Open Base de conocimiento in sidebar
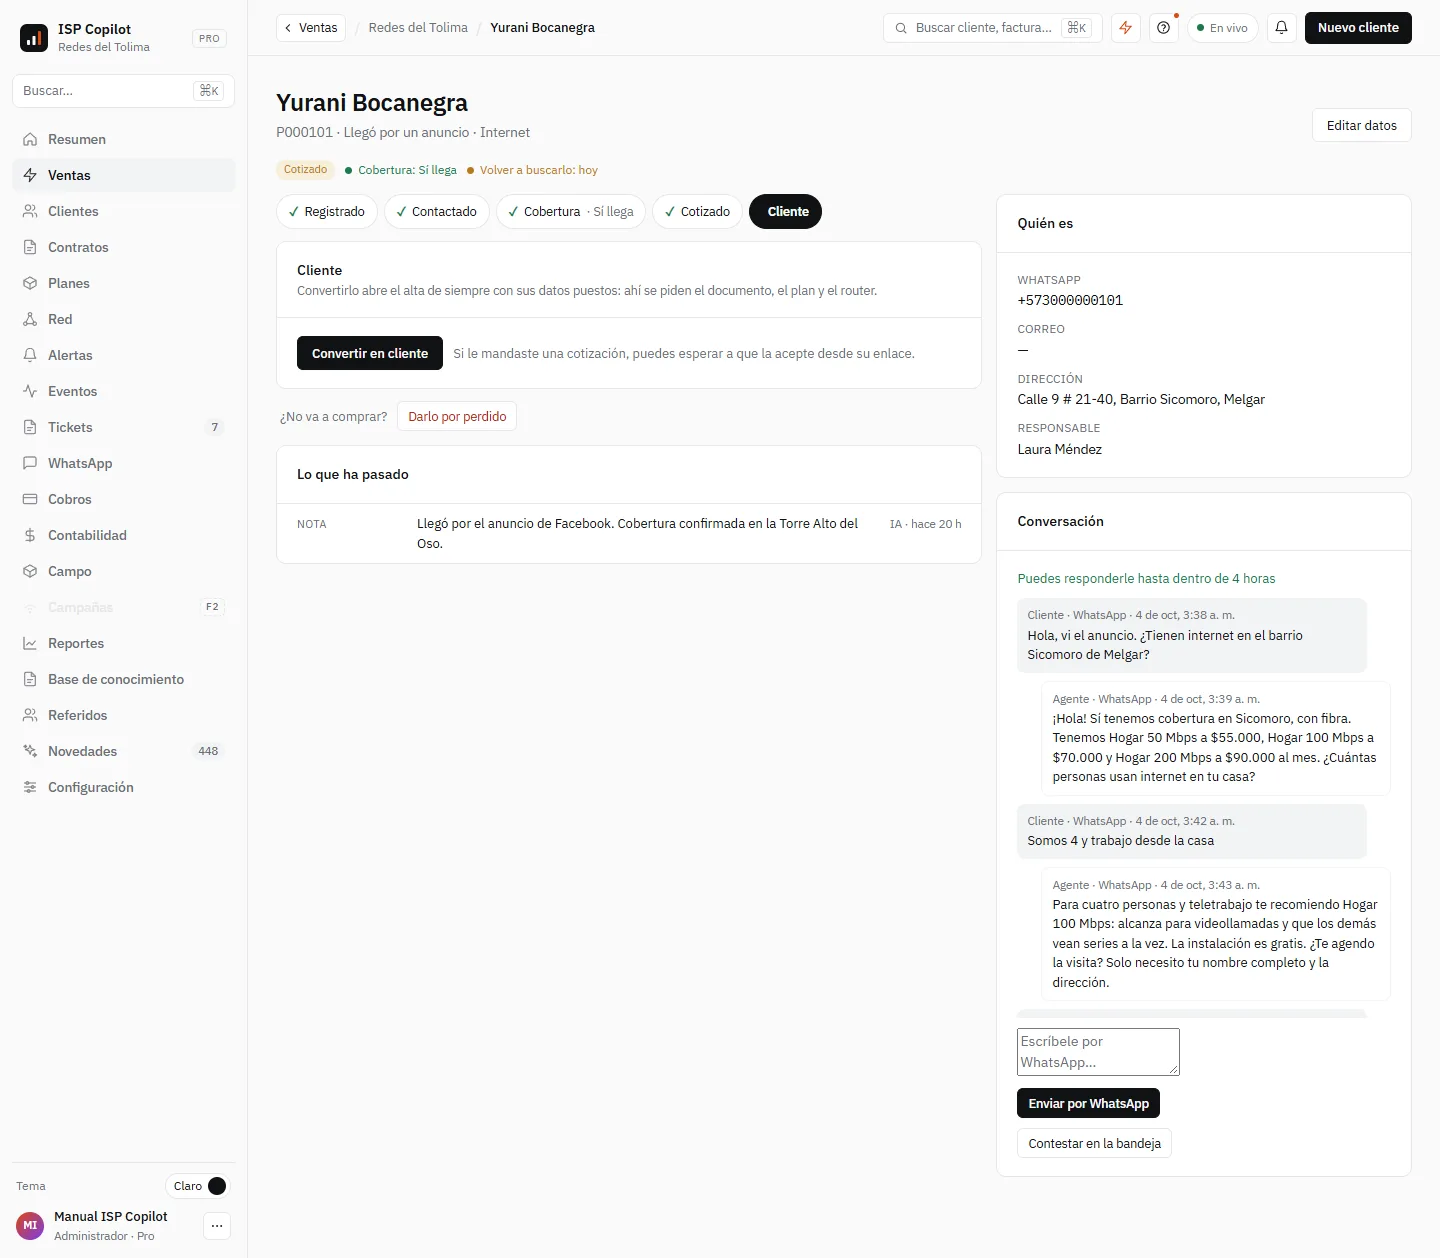This screenshot has height=1258, width=1440. coord(124,679)
